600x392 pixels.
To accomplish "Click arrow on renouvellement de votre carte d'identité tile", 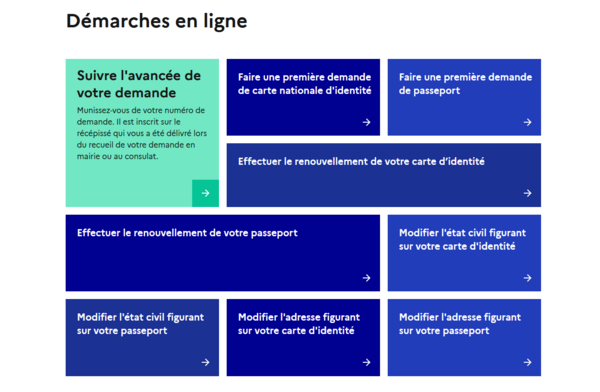I will (528, 193).
